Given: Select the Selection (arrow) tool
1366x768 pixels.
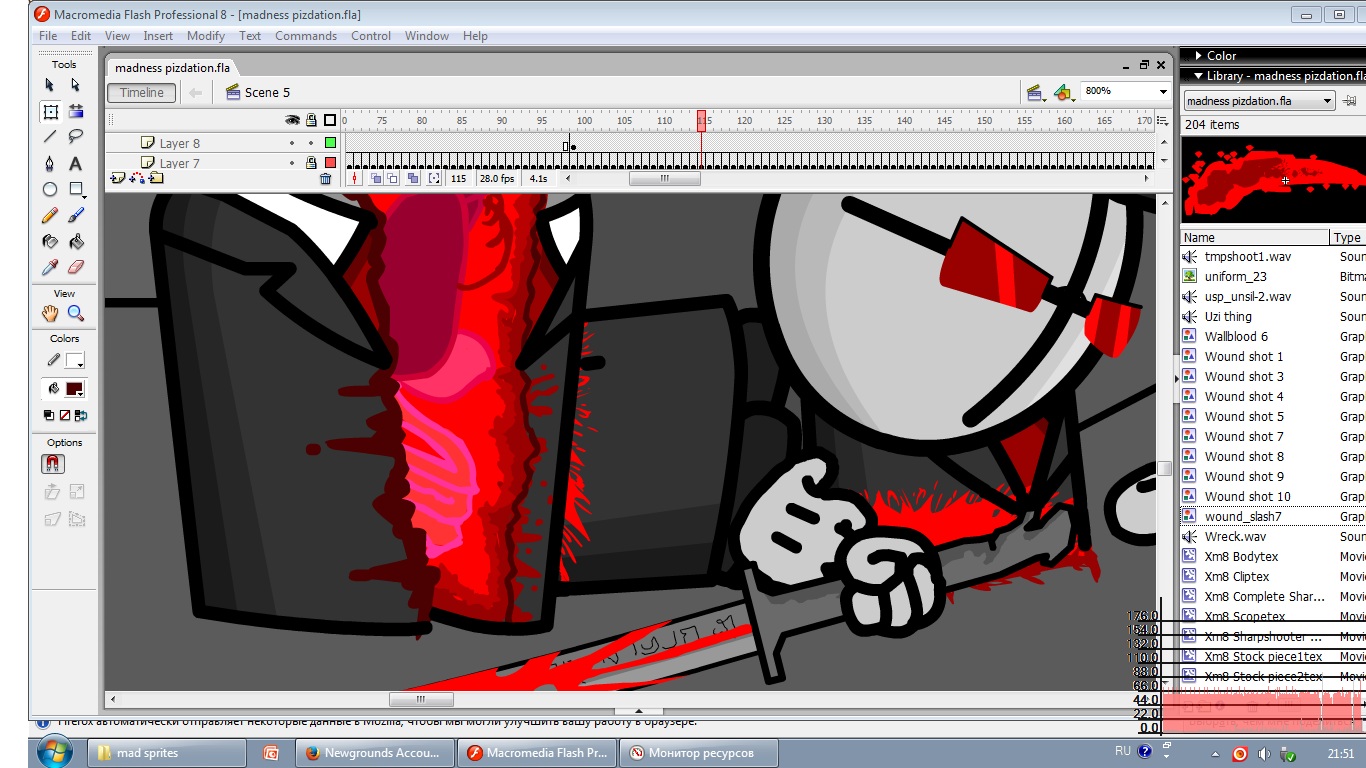Looking at the screenshot, I should 50,85.
